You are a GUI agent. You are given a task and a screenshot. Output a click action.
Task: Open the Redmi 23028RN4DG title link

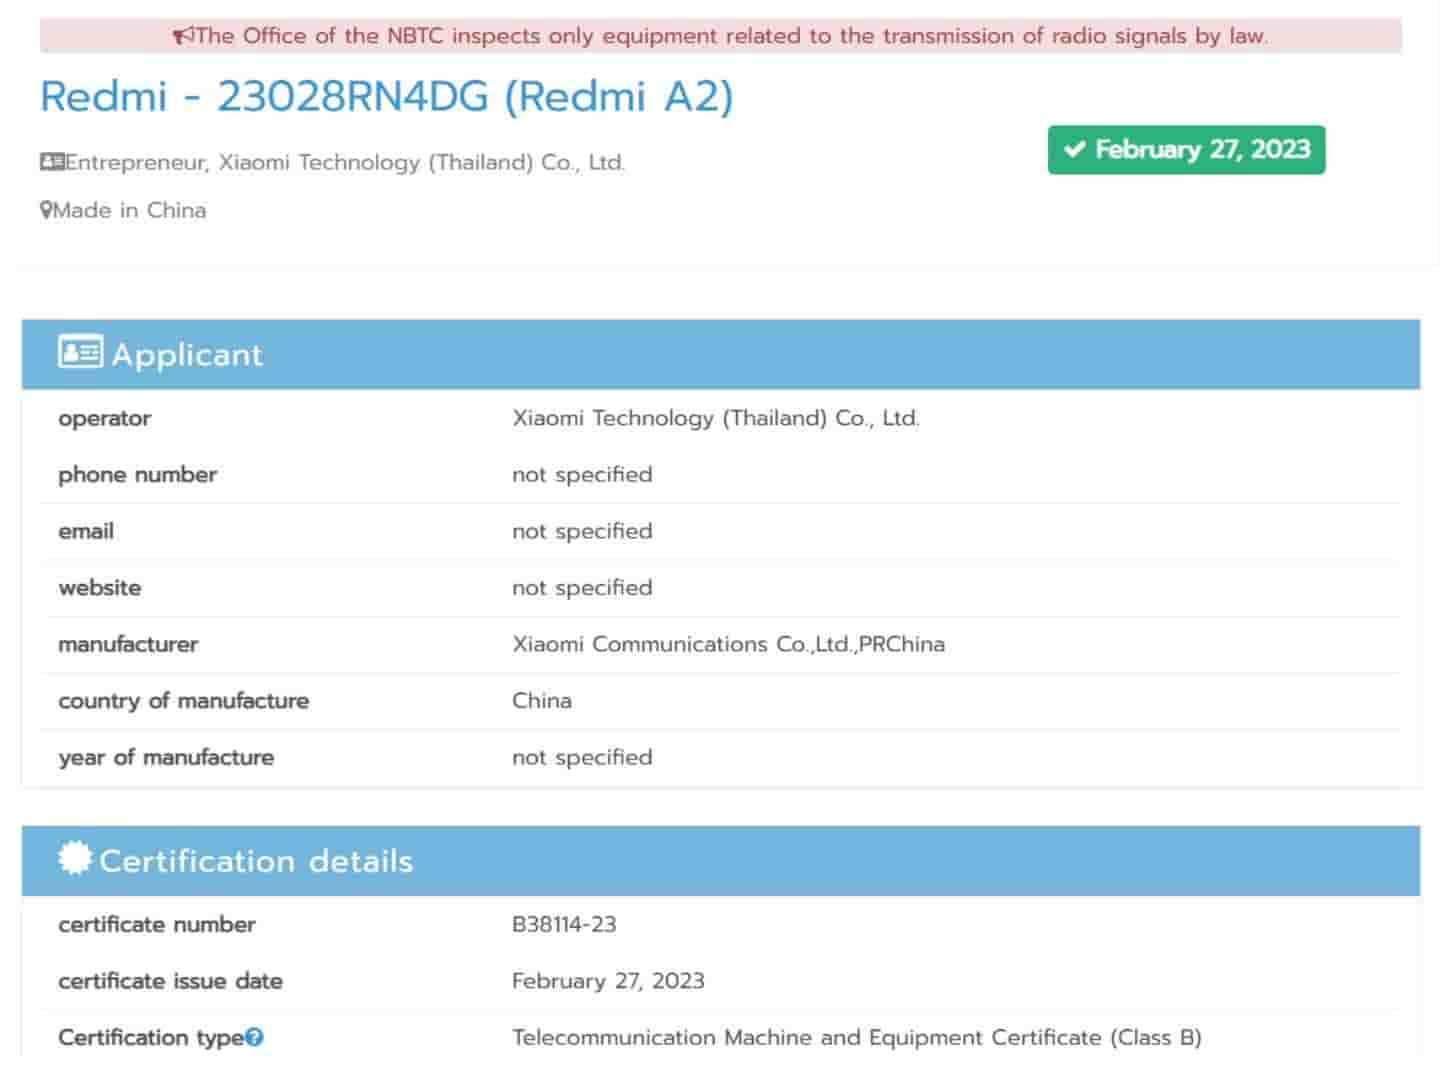coord(386,97)
